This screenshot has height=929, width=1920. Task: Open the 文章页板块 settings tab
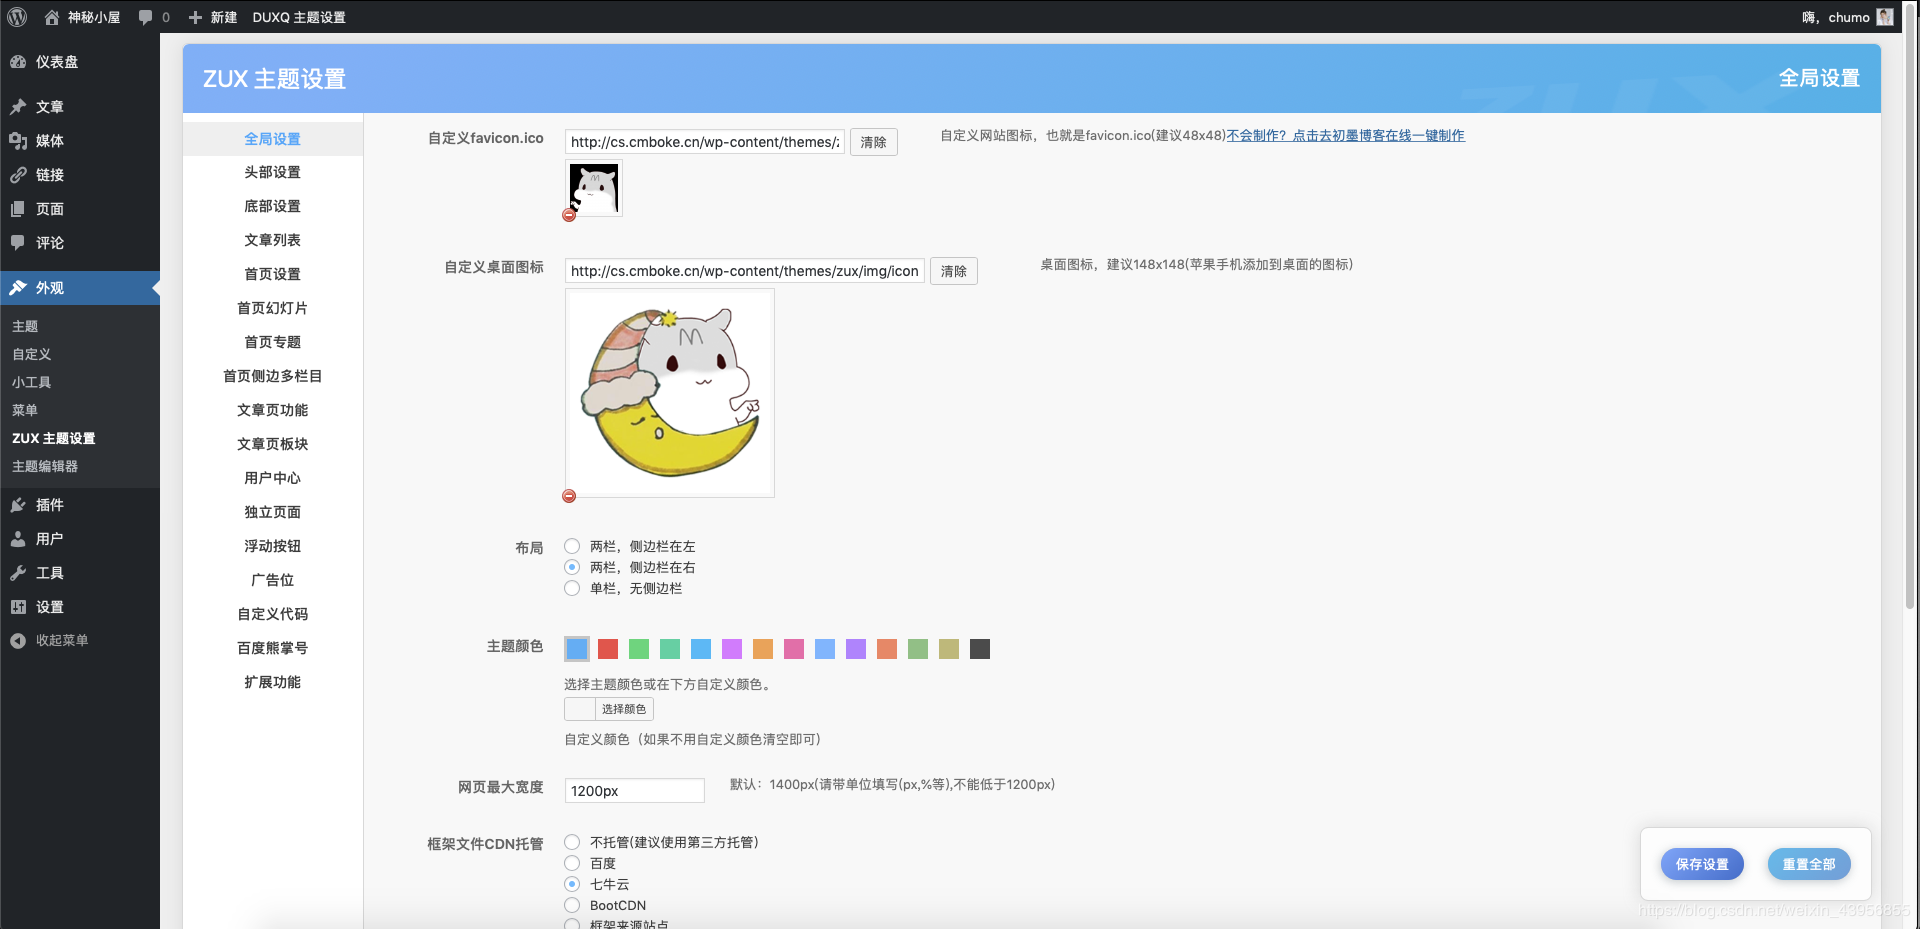(x=273, y=444)
